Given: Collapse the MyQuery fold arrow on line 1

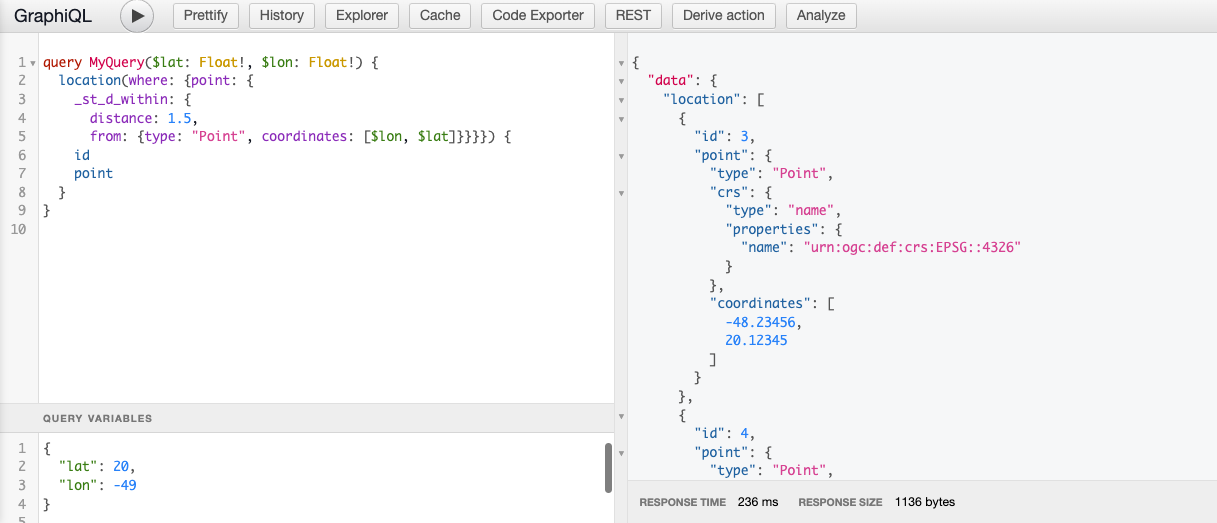Looking at the screenshot, I should (x=32, y=63).
